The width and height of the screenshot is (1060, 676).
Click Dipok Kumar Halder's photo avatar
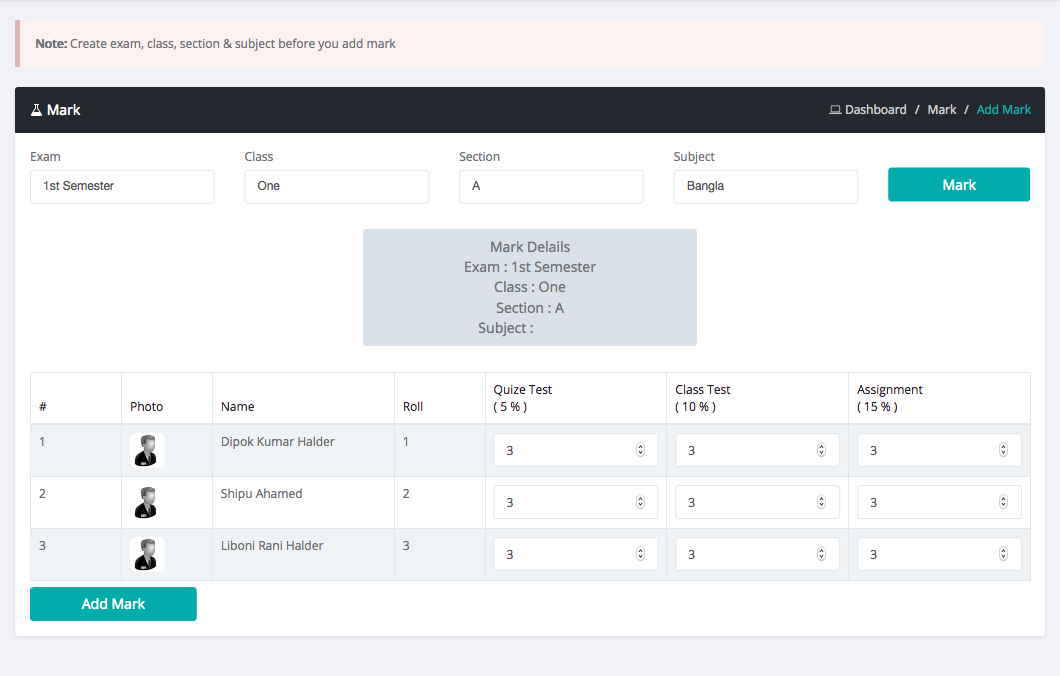tap(147, 450)
